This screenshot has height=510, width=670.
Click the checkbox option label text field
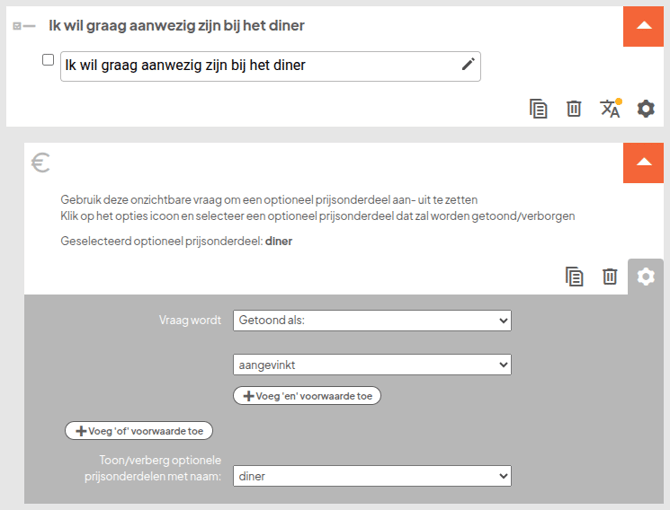click(260, 66)
